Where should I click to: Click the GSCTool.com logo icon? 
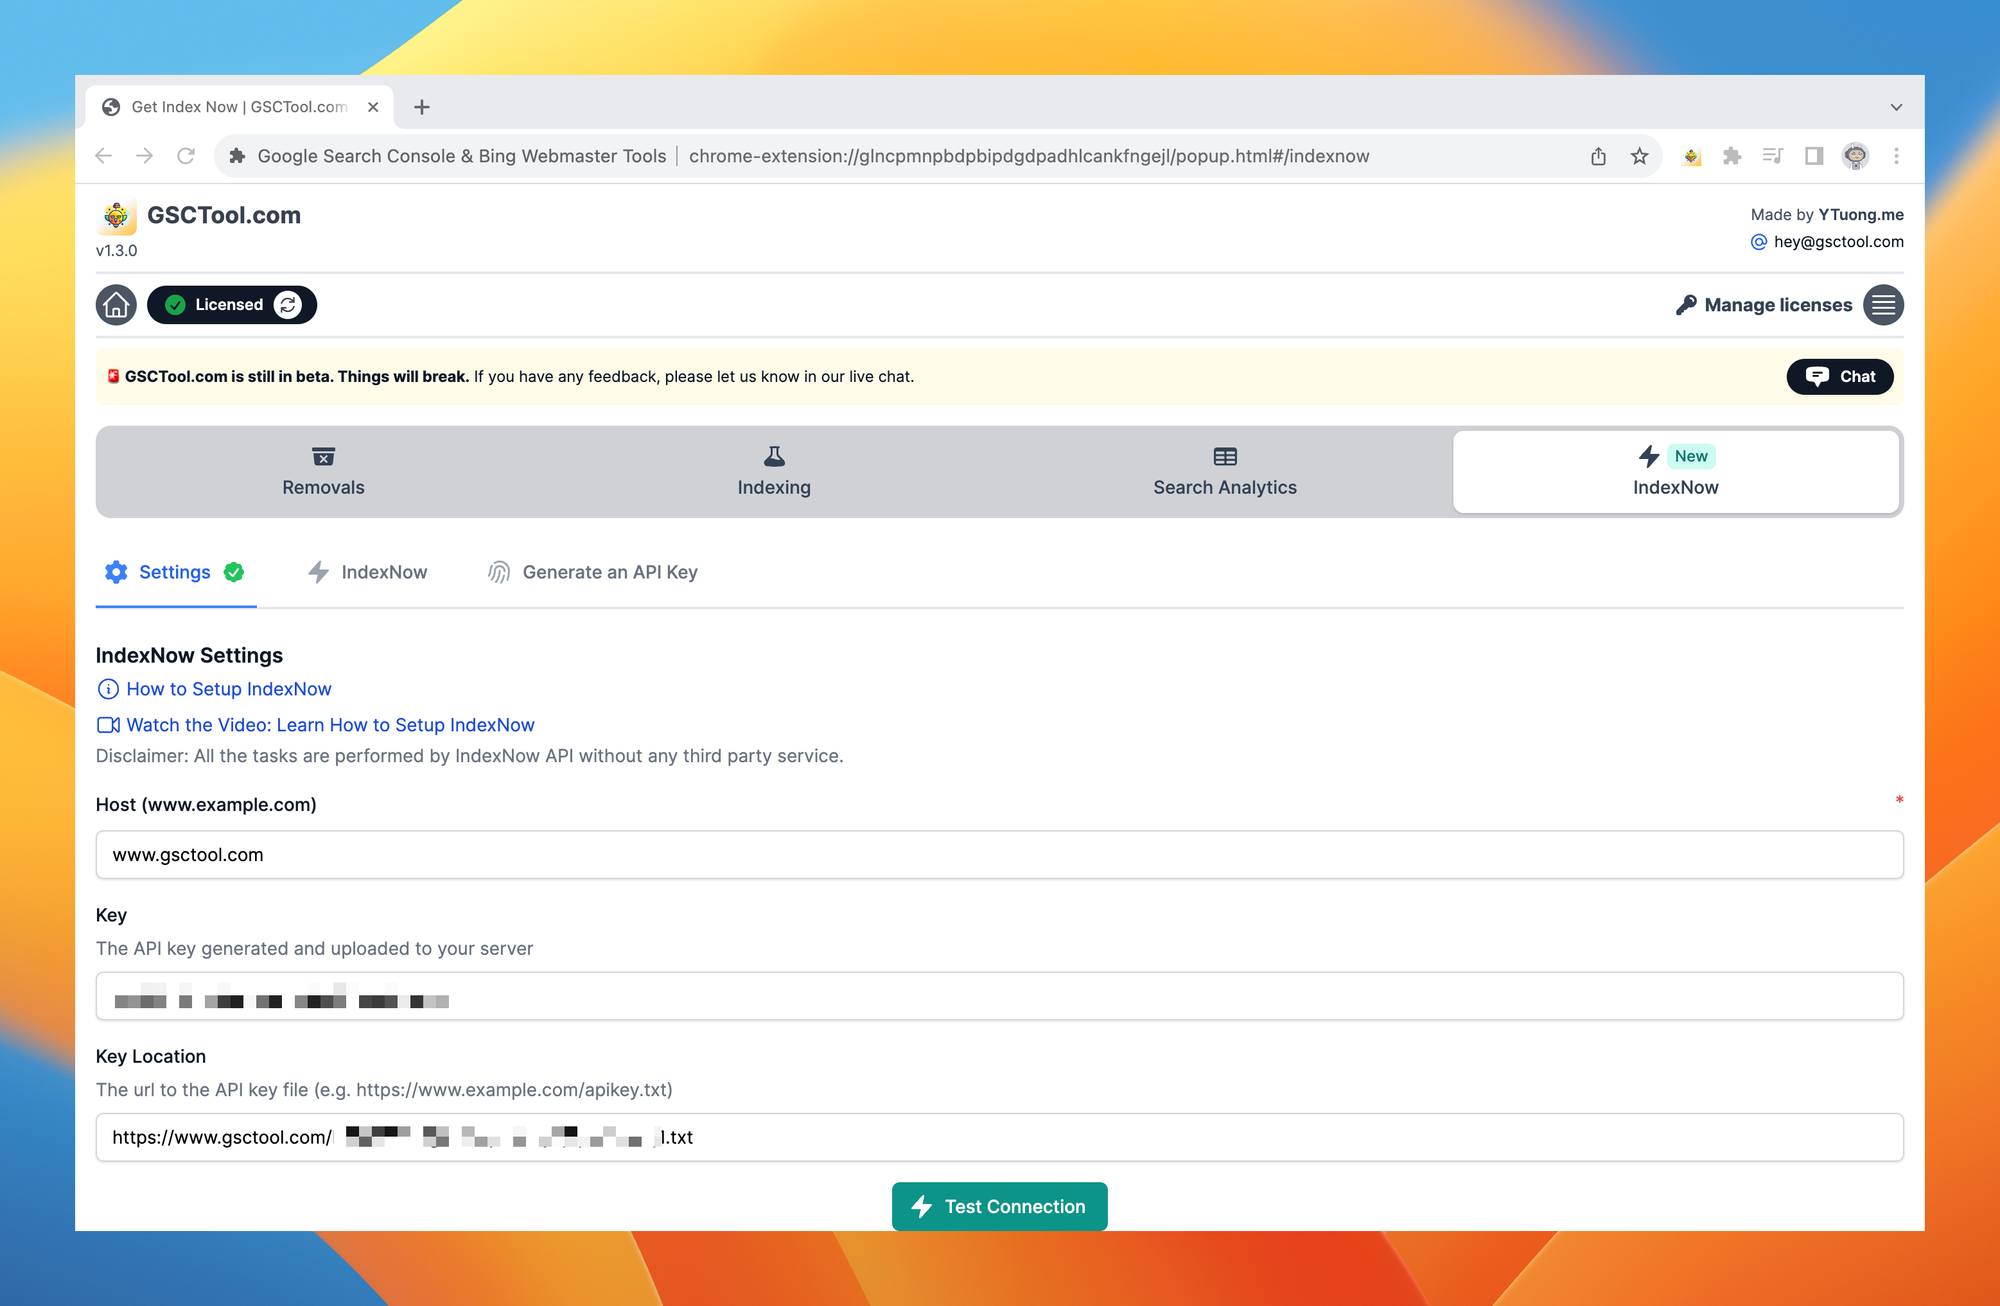117,215
